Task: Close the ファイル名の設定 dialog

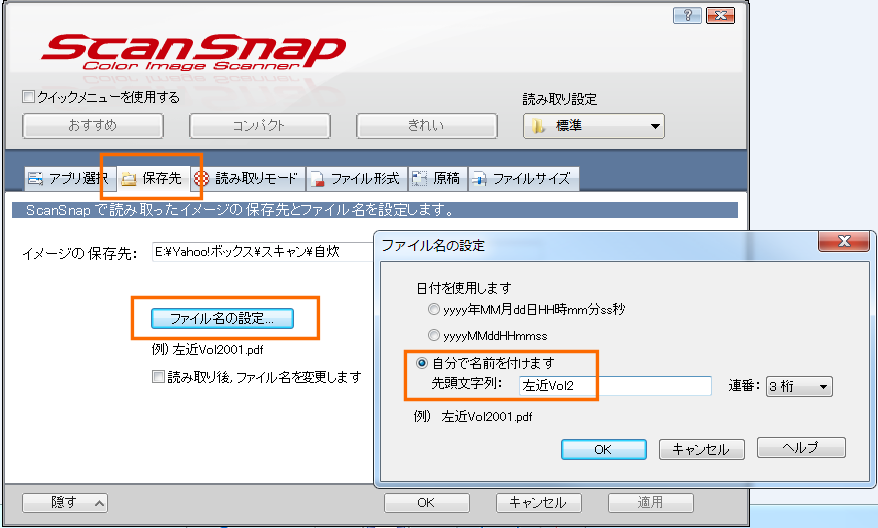Action: point(844,242)
